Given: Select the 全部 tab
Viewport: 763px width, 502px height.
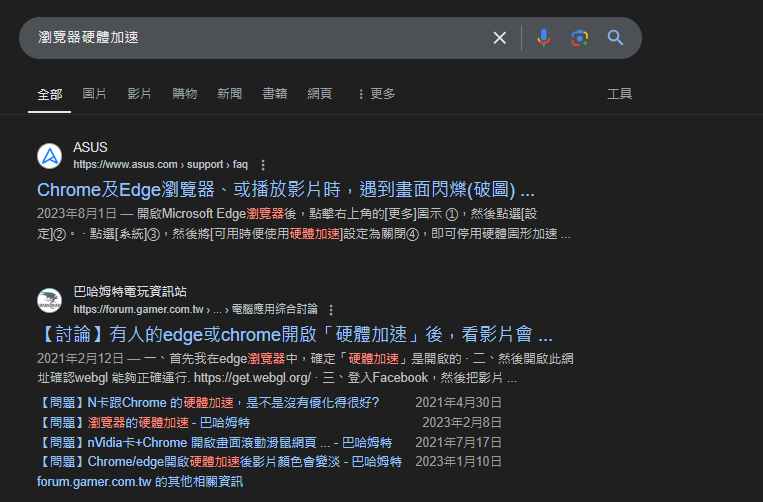Looking at the screenshot, I should (50, 94).
